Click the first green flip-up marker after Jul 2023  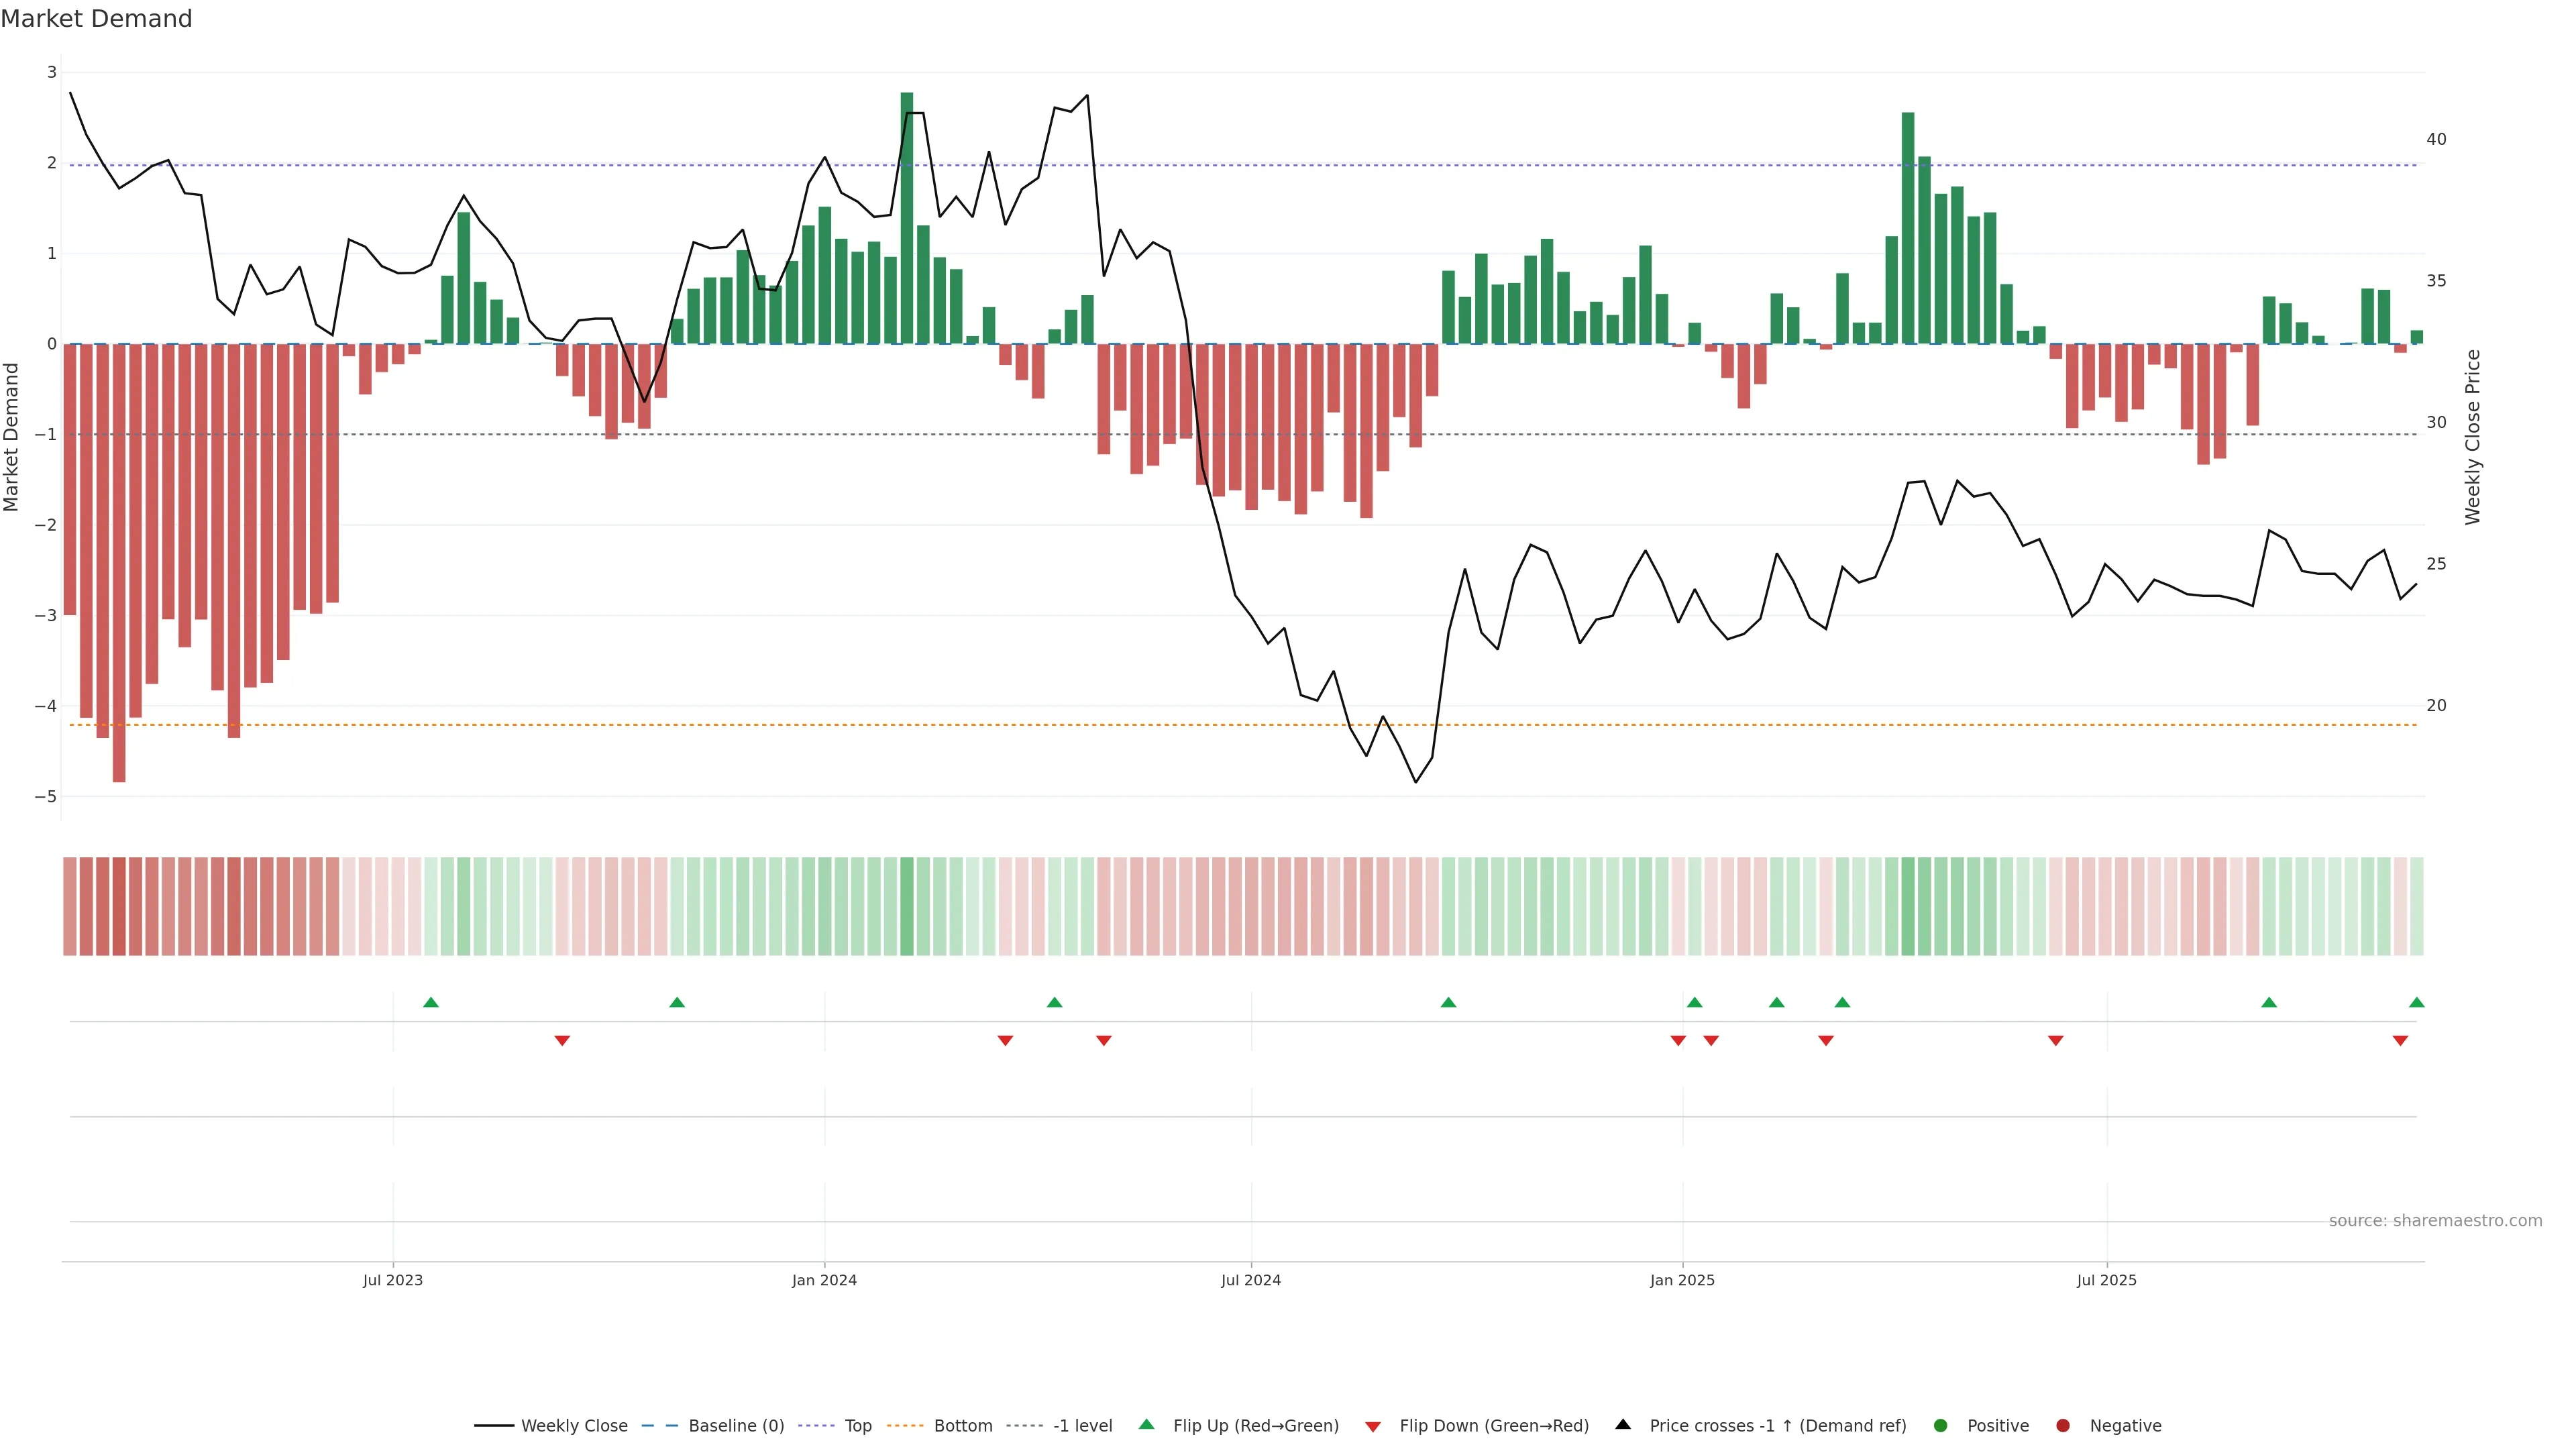pos(431,1002)
